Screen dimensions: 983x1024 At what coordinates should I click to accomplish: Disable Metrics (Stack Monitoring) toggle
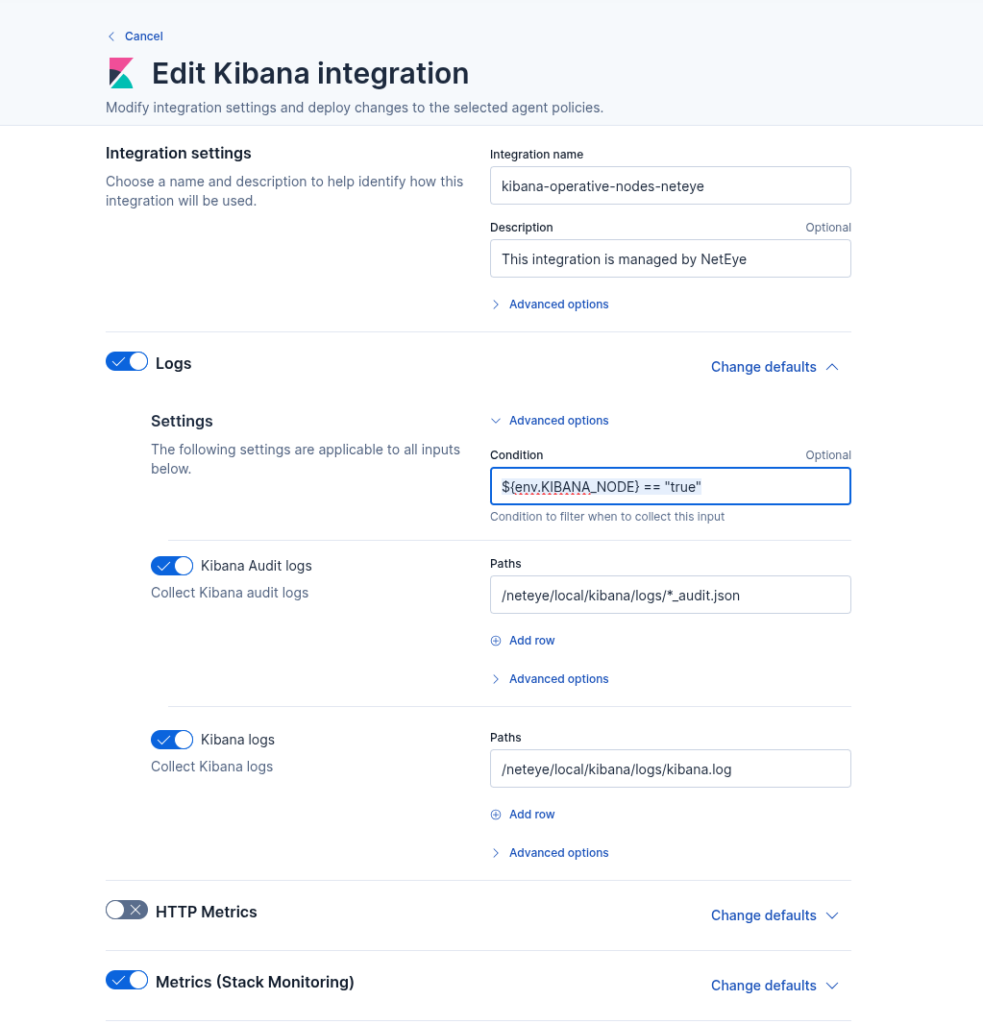(127, 980)
